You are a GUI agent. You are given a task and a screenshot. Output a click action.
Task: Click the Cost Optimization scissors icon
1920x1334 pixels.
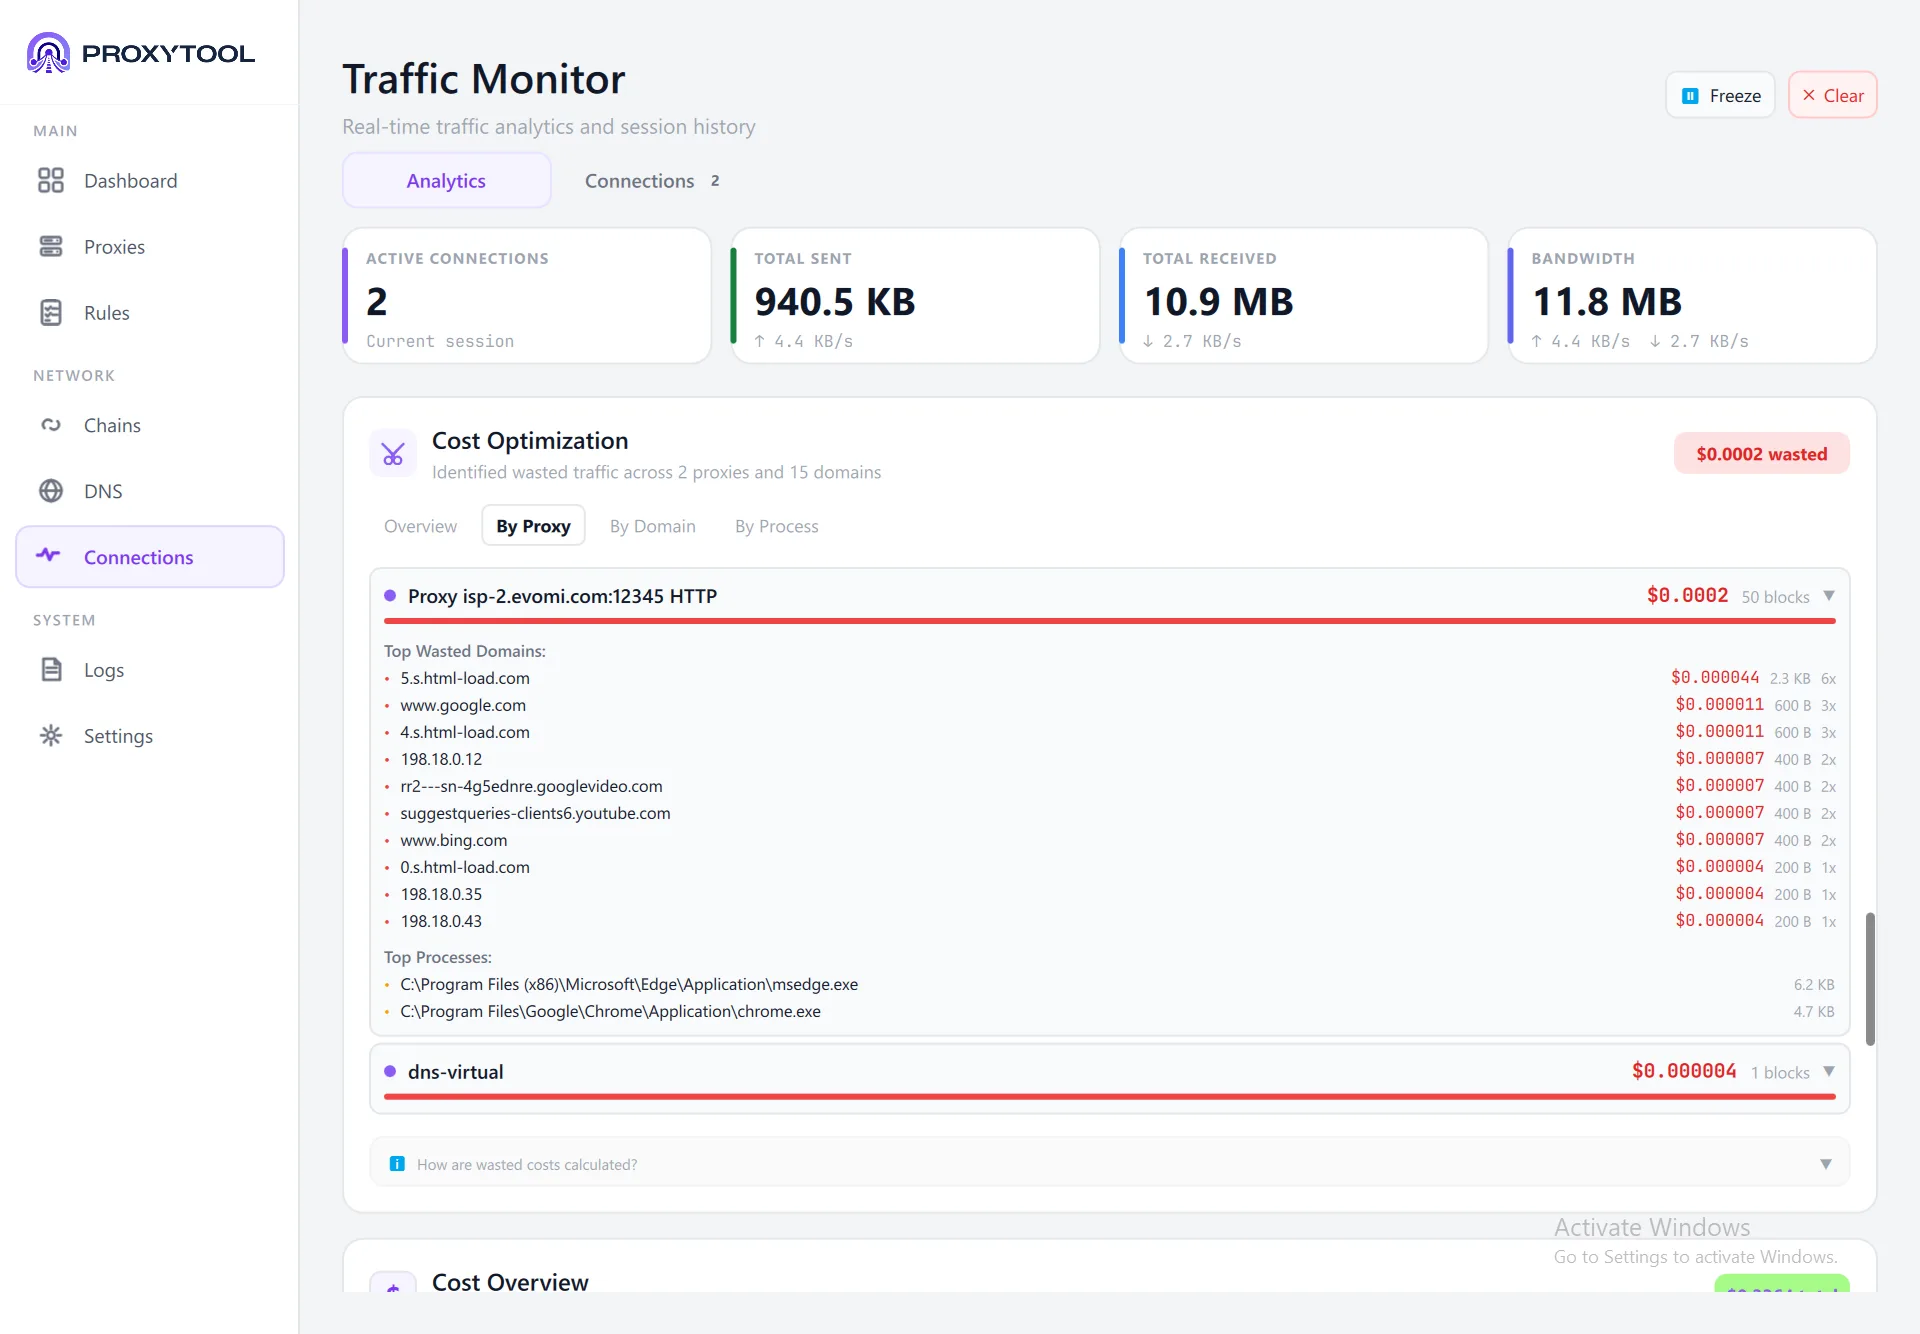point(393,454)
